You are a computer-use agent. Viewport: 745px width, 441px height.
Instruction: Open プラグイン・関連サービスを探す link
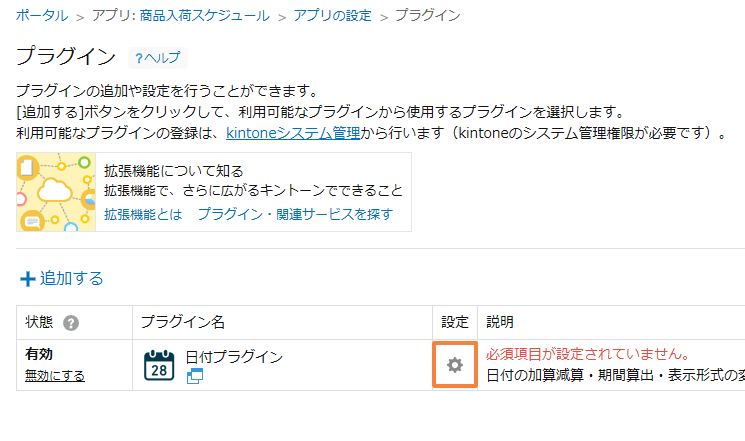tap(295, 214)
